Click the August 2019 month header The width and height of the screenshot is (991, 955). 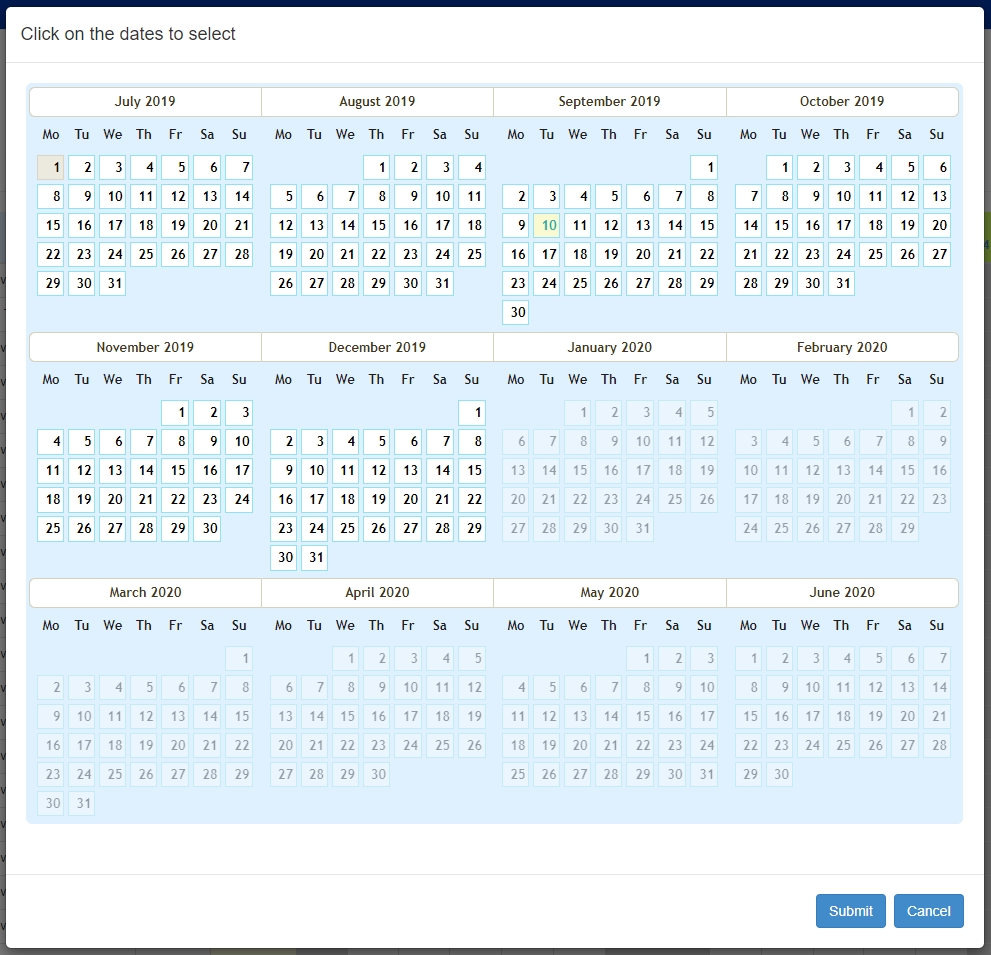point(377,102)
